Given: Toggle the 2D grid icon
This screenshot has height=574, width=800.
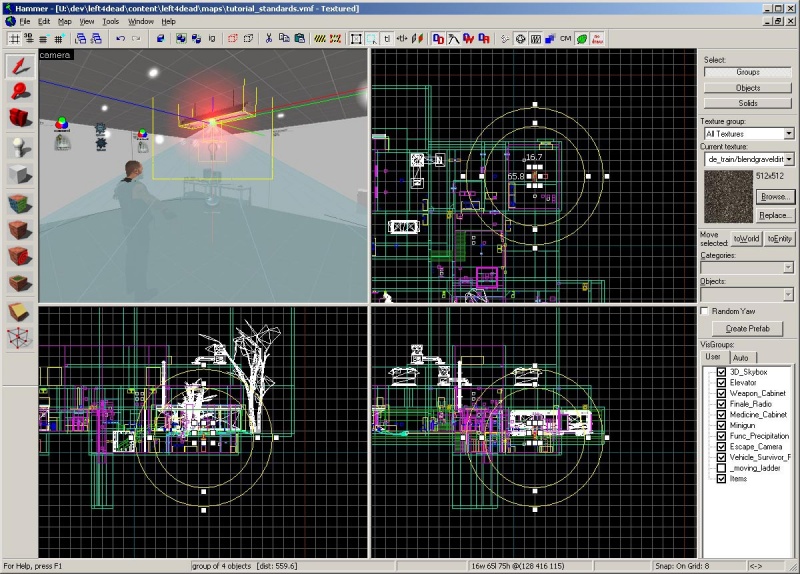Looking at the screenshot, I should coord(14,39).
